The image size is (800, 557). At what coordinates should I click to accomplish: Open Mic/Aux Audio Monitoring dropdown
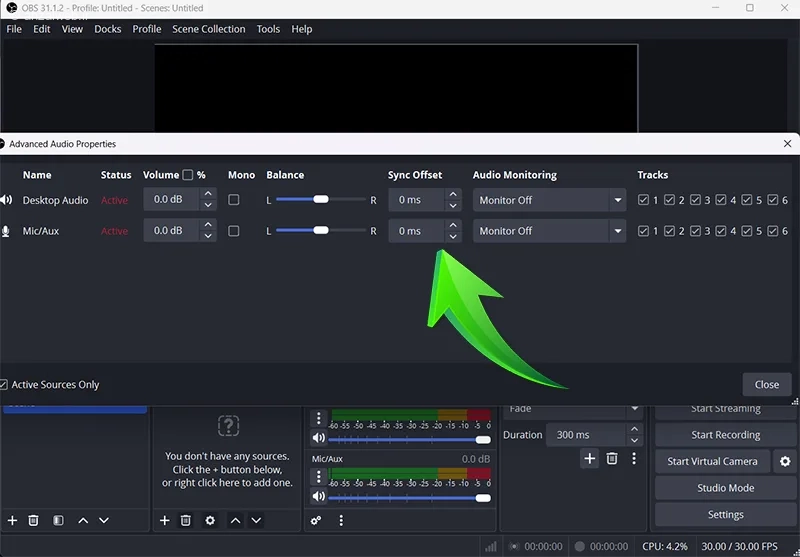(x=550, y=231)
